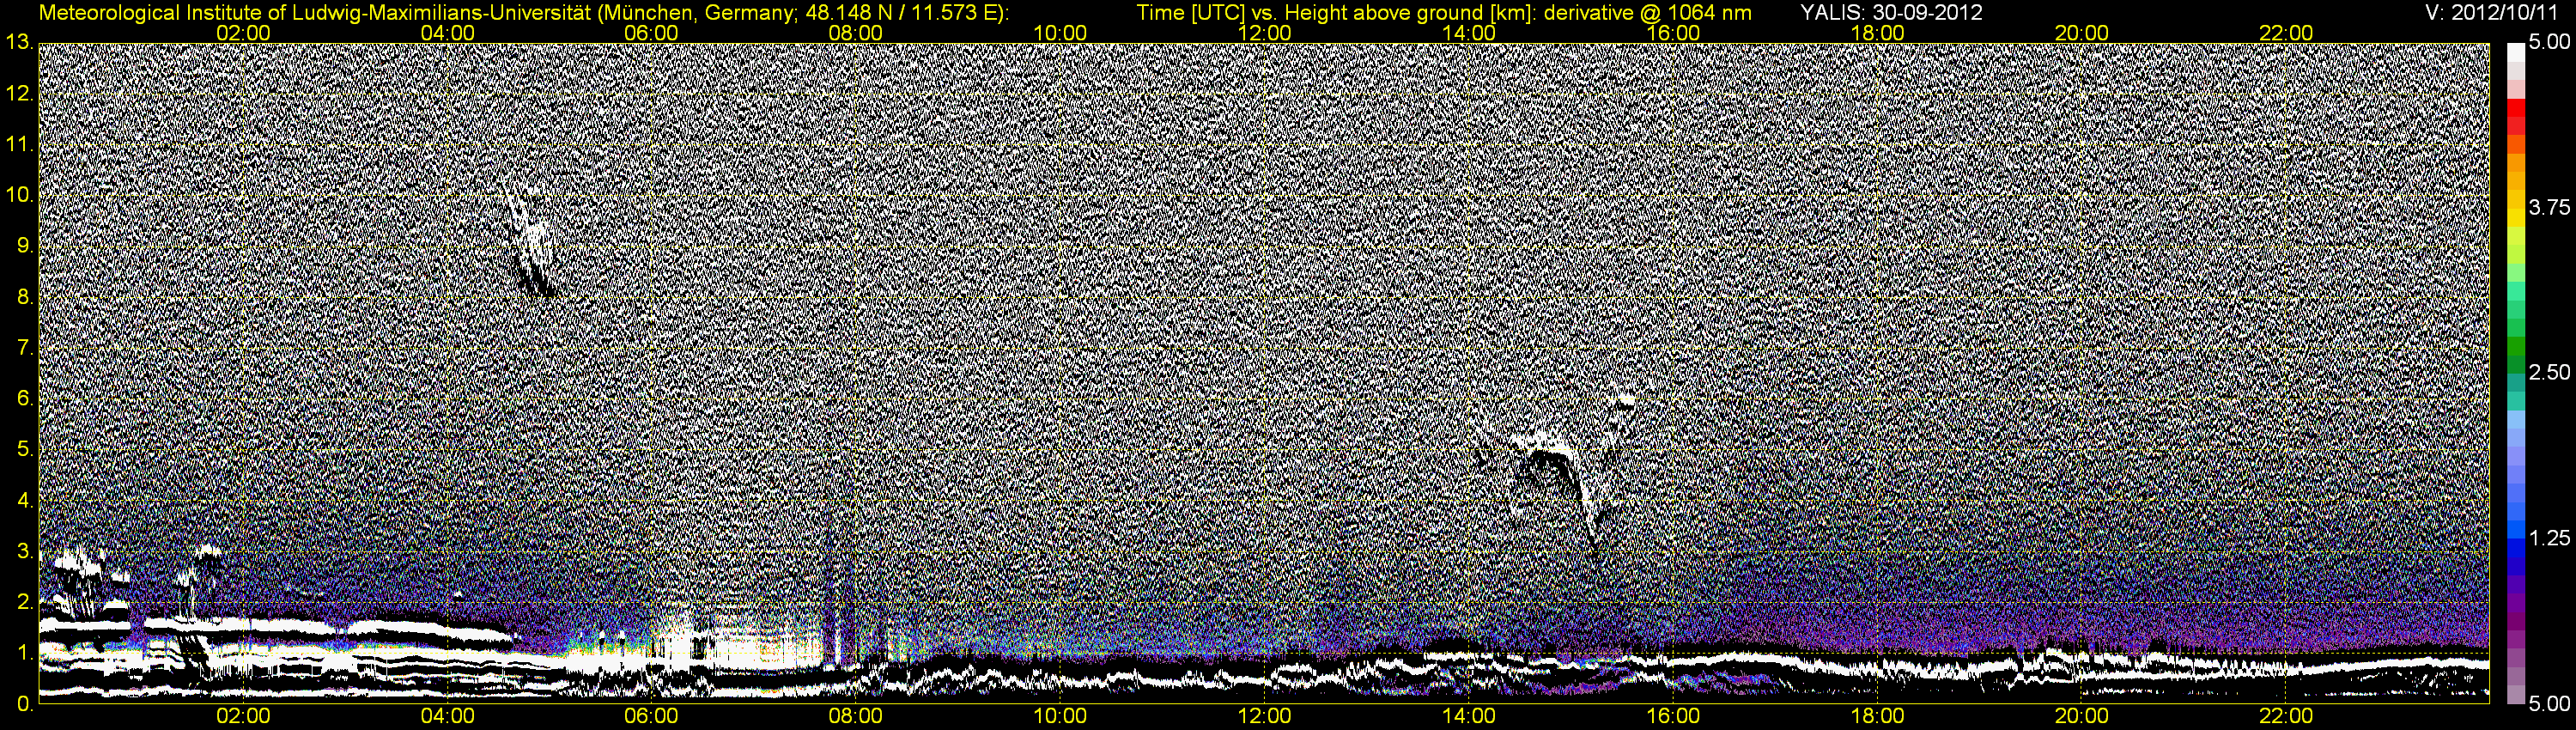
Task: Select the 1.25 color scale value
Action: [2549, 538]
